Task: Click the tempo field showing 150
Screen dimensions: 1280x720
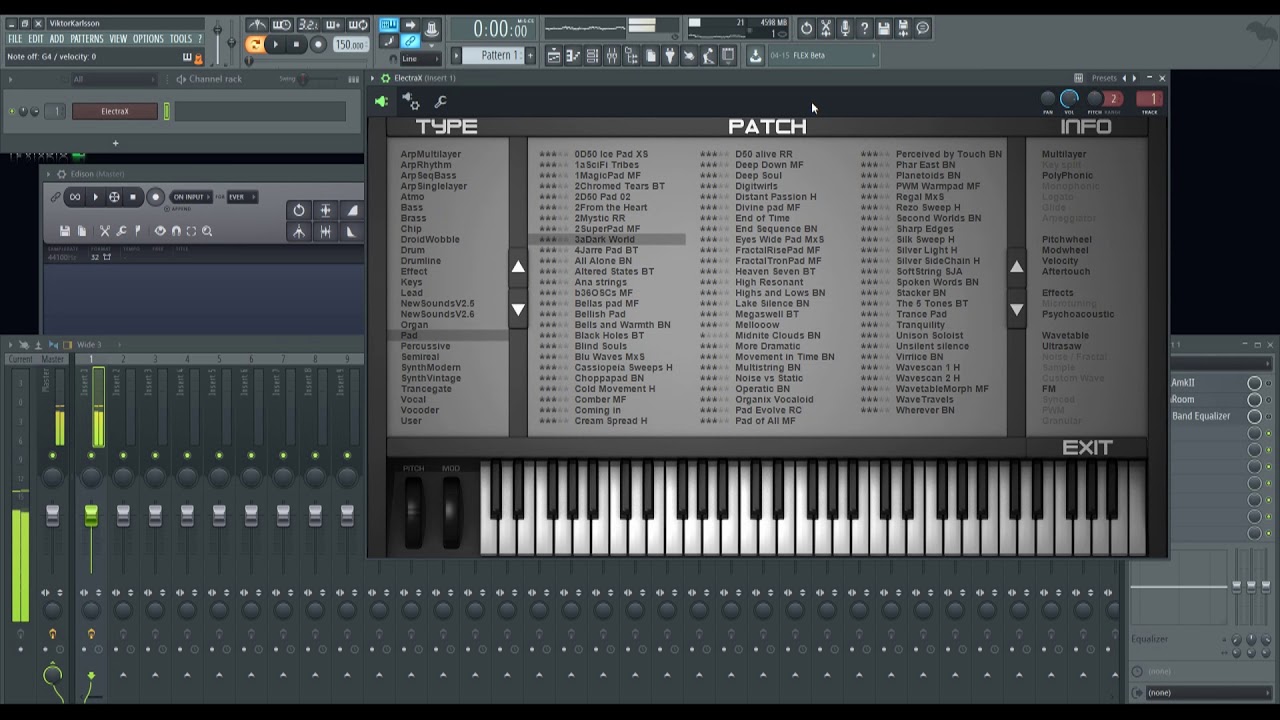Action: 350,45
